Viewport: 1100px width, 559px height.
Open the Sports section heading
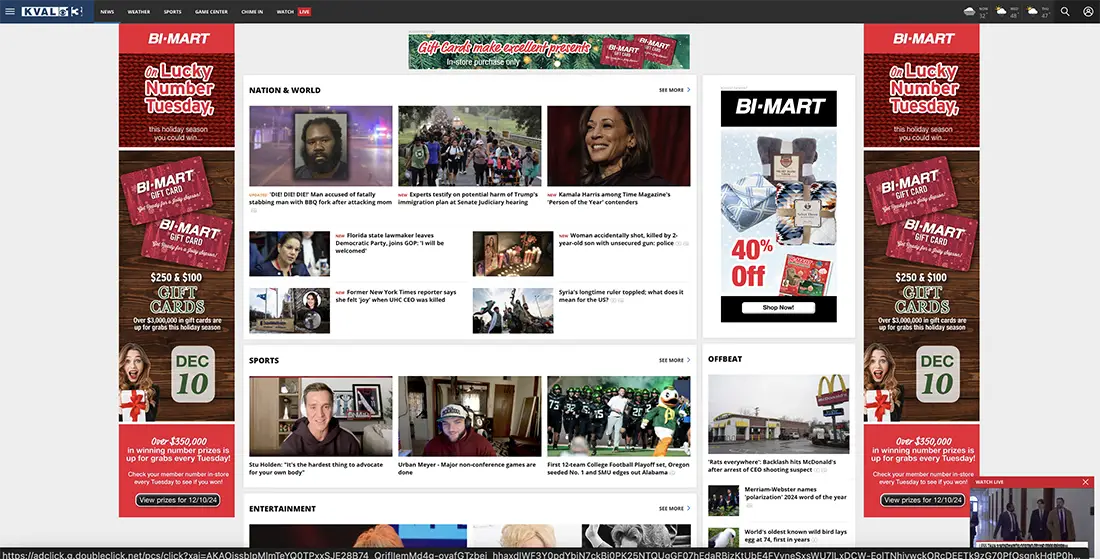tap(264, 360)
